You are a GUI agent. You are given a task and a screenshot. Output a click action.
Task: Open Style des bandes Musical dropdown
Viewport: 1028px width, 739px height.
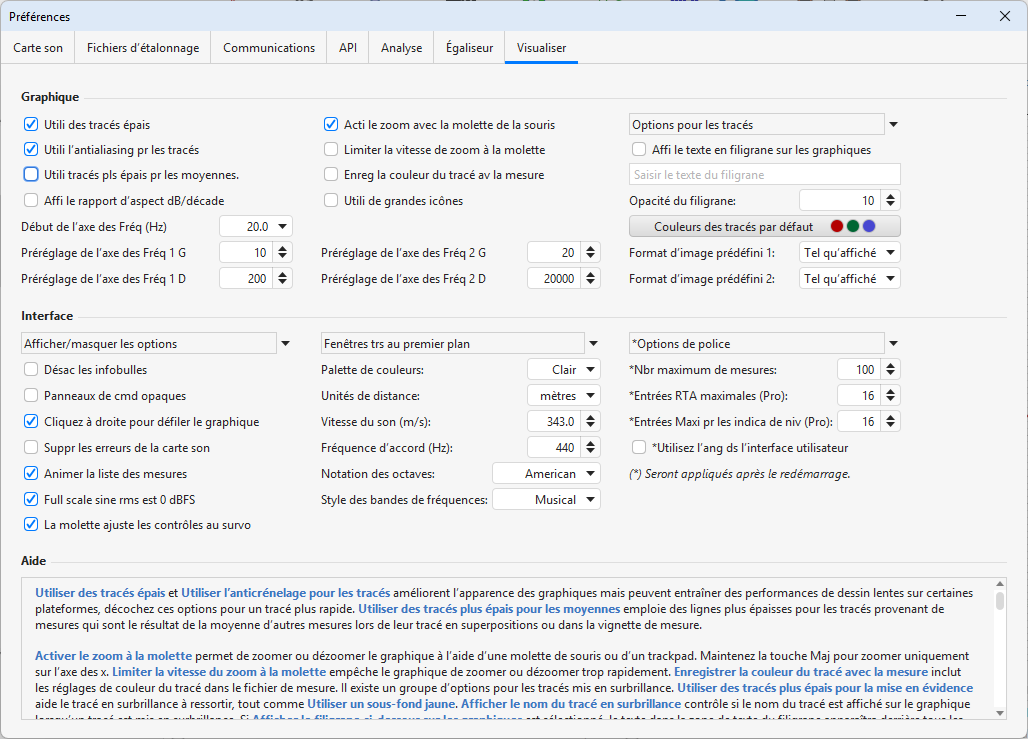click(x=546, y=500)
